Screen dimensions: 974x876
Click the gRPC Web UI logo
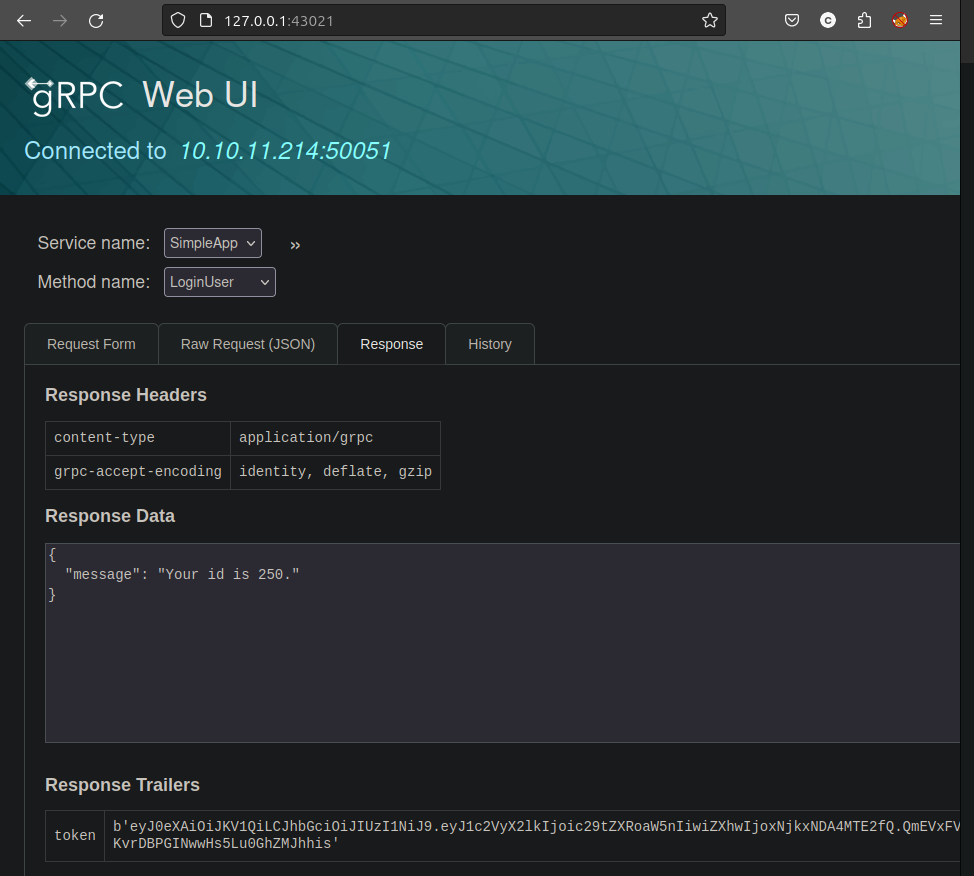[x=141, y=95]
